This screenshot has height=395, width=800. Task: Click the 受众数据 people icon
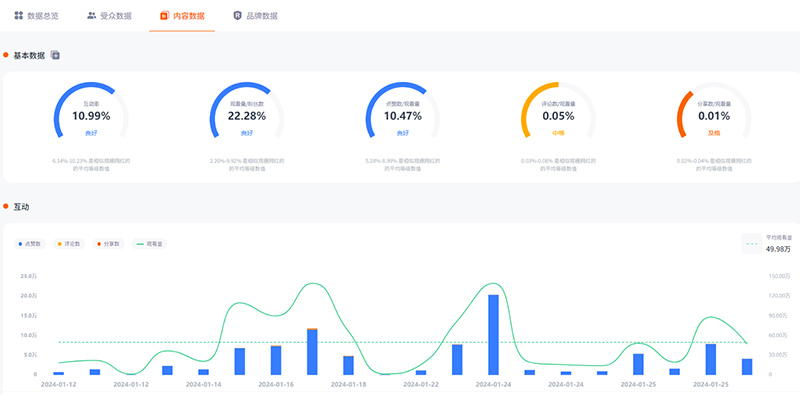(91, 15)
